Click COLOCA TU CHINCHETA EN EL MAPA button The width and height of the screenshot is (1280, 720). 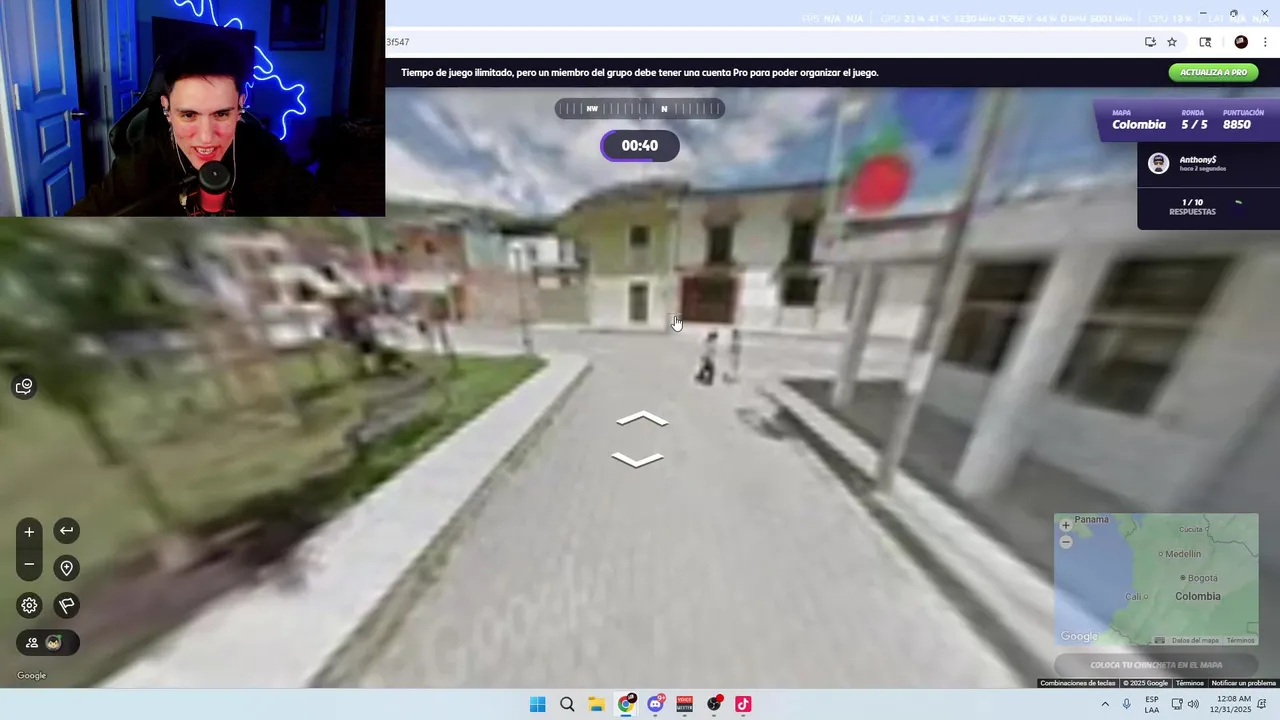coord(1156,665)
